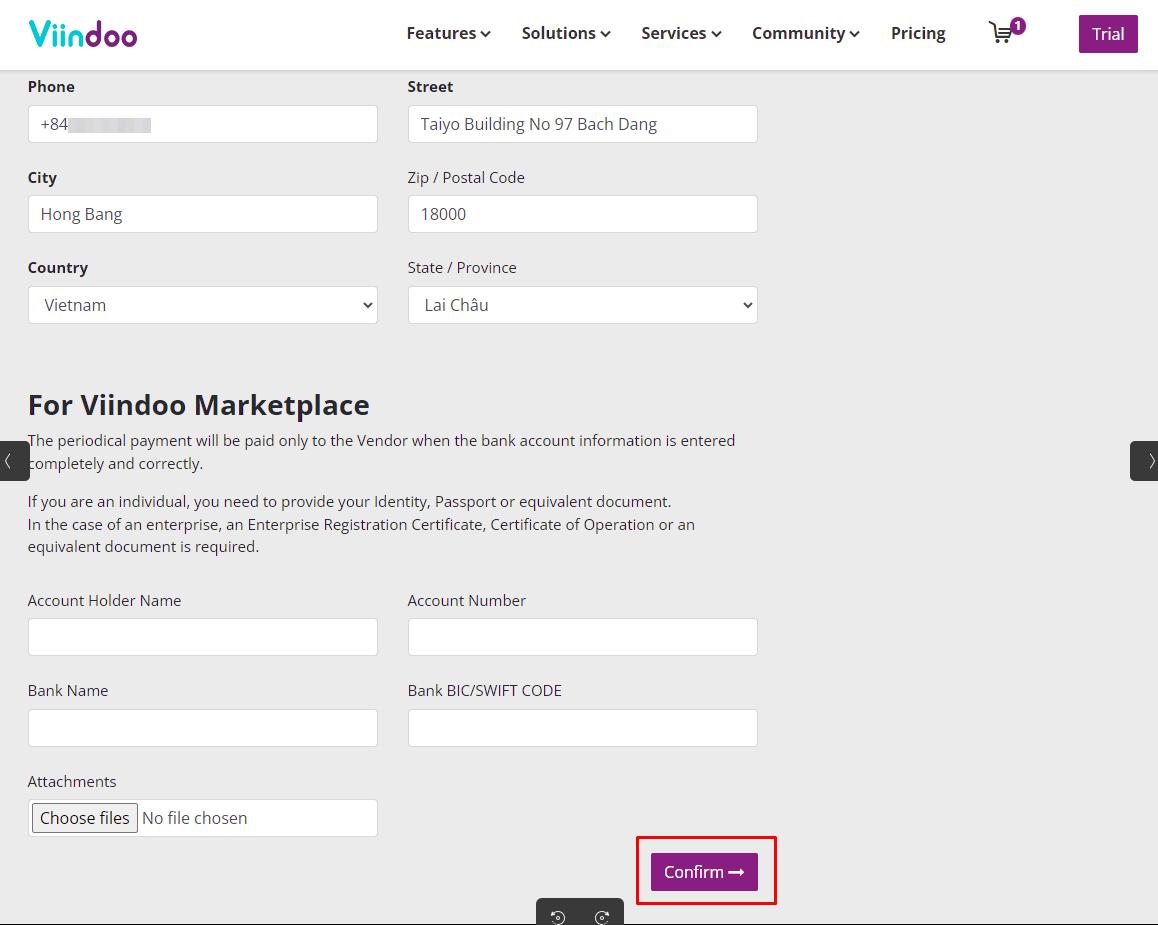1158x925 pixels.
Task: Open the Country dropdown showing Vietnam
Action: pos(203,305)
